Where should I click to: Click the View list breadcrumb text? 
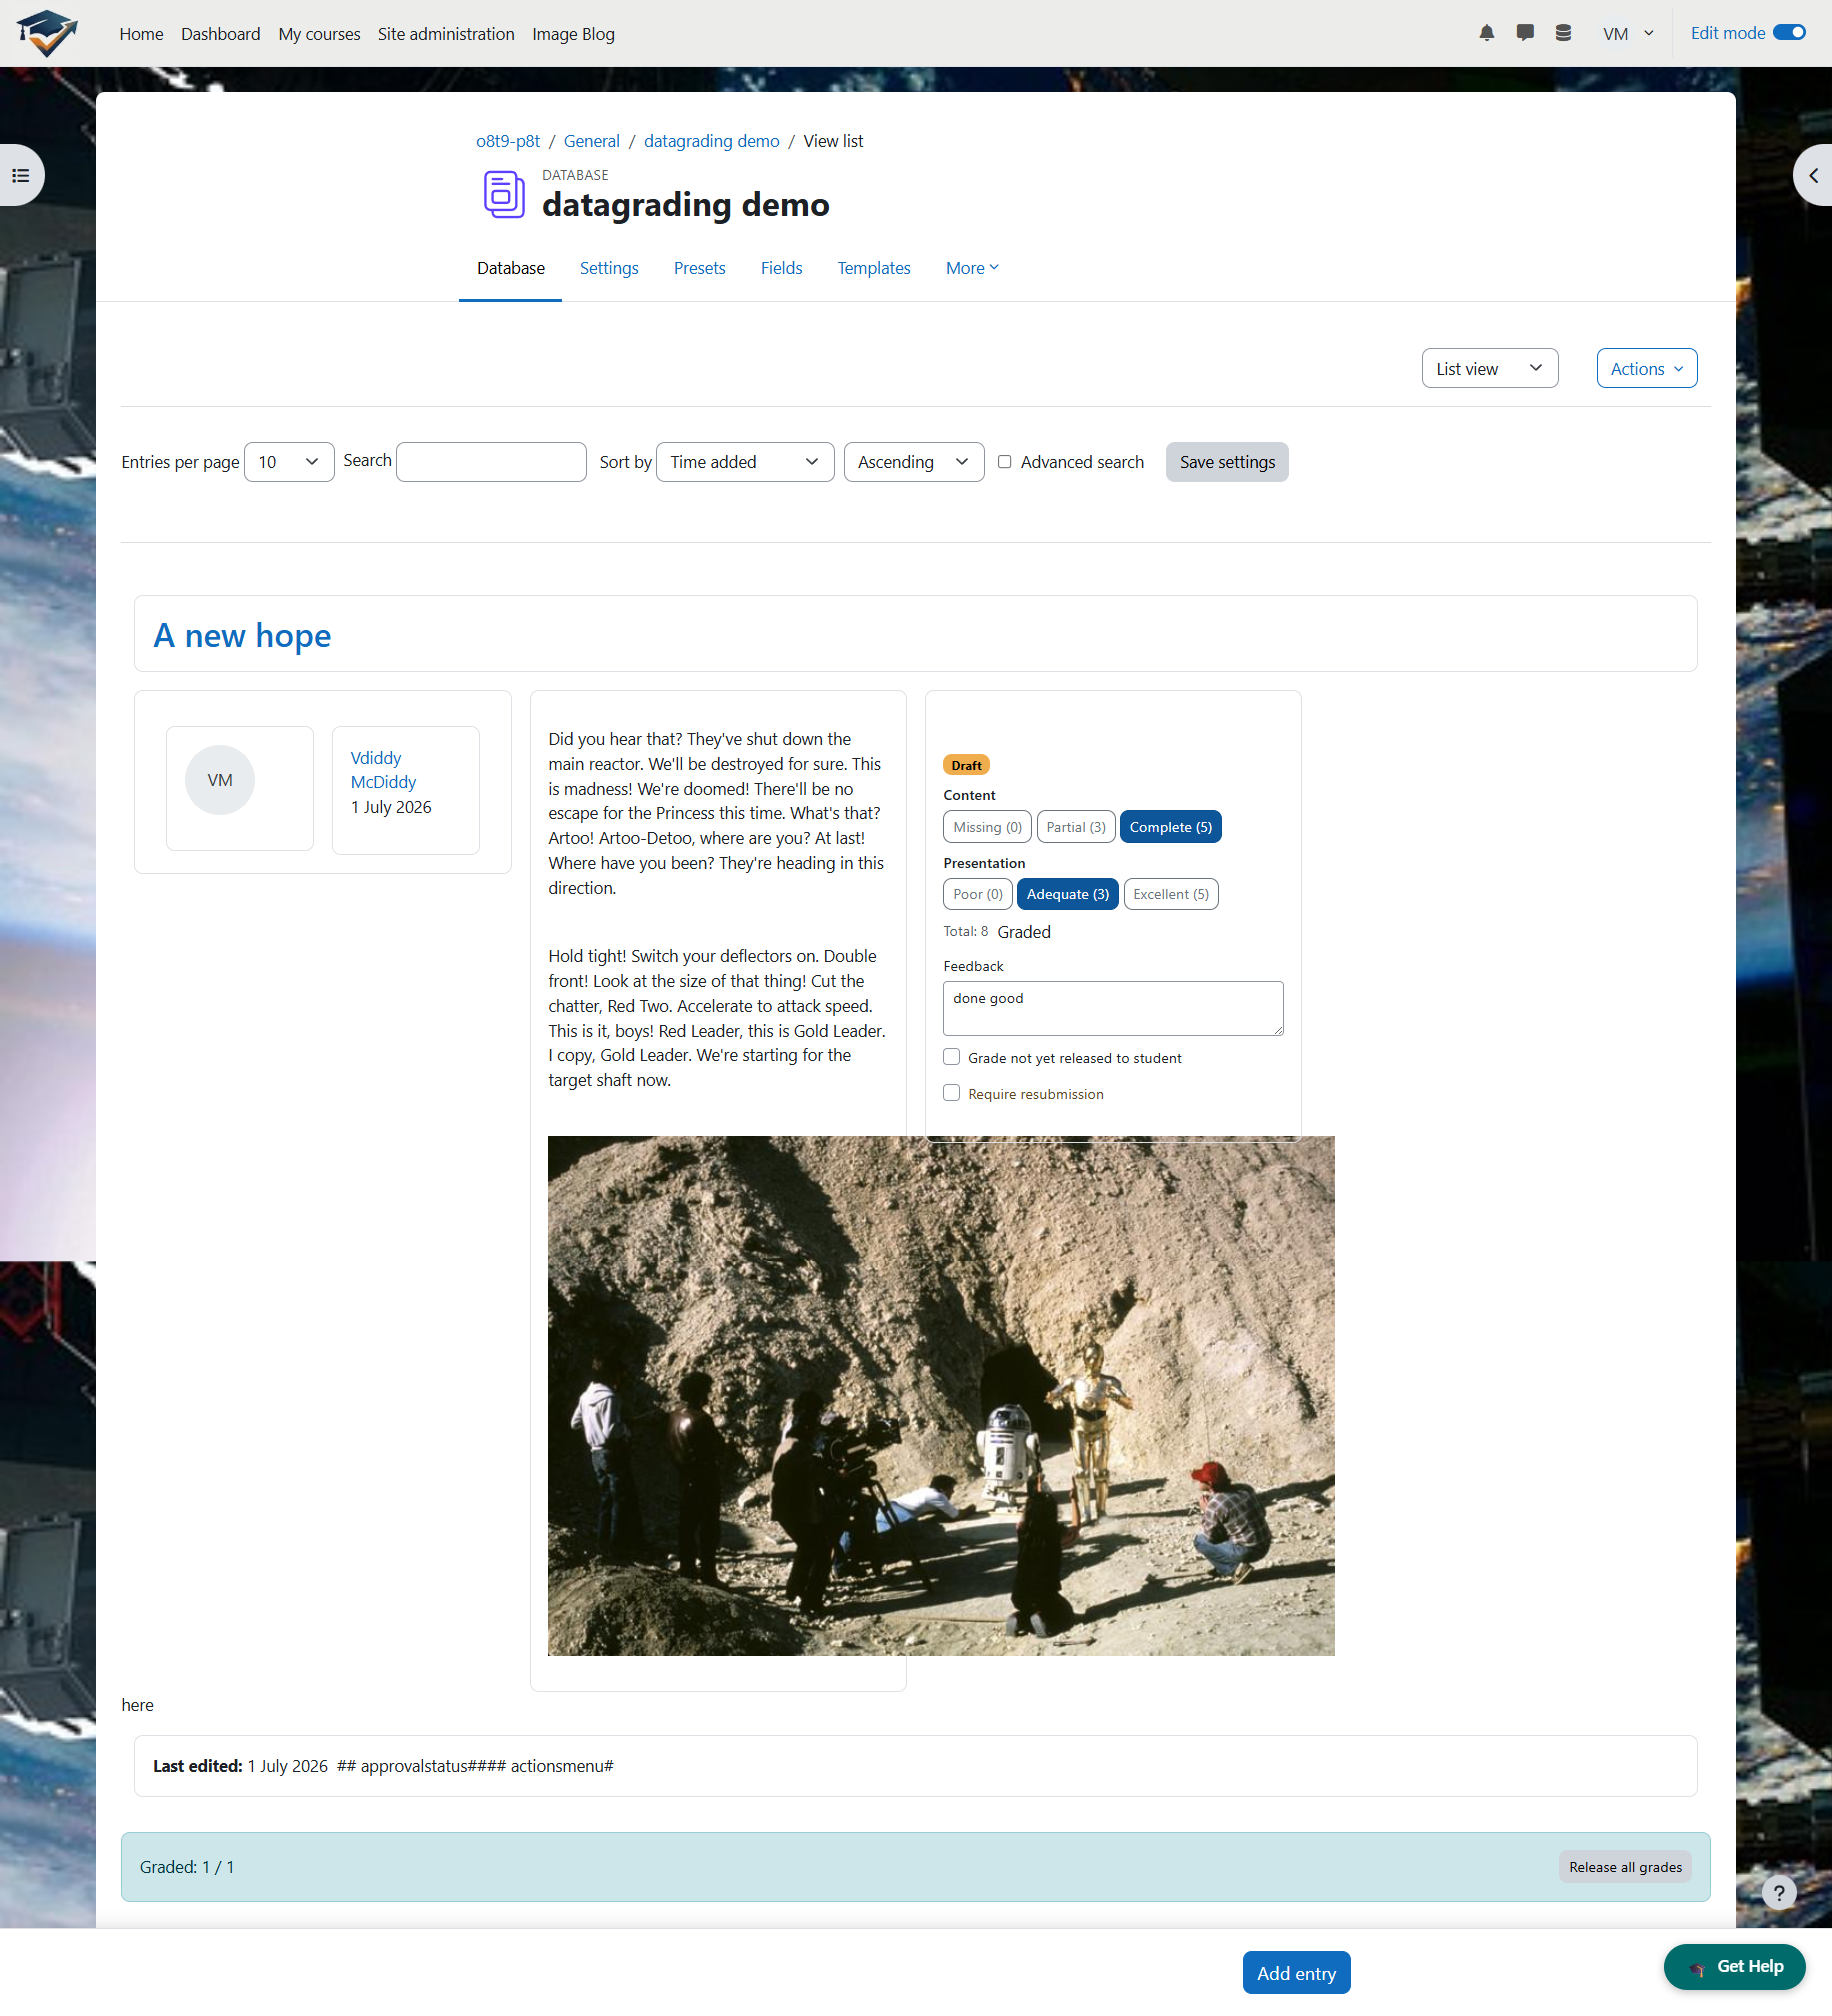(833, 141)
